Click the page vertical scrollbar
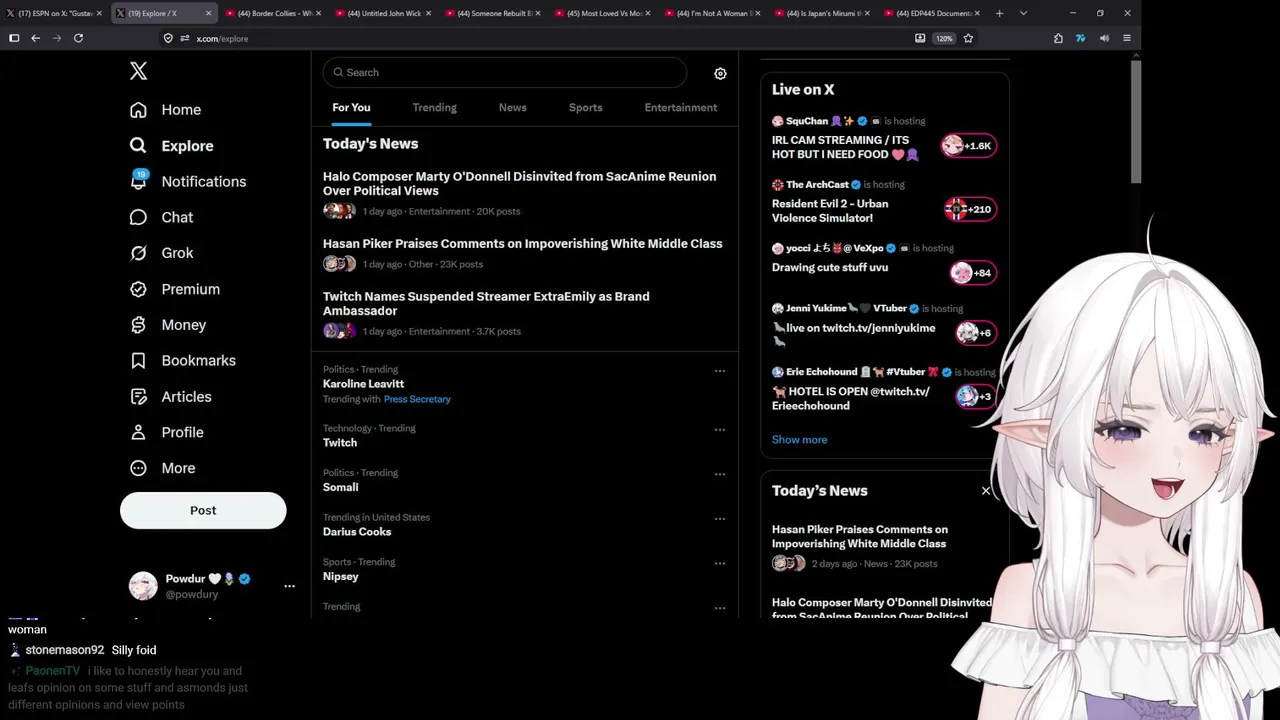The height and width of the screenshot is (720, 1280). point(1136,120)
